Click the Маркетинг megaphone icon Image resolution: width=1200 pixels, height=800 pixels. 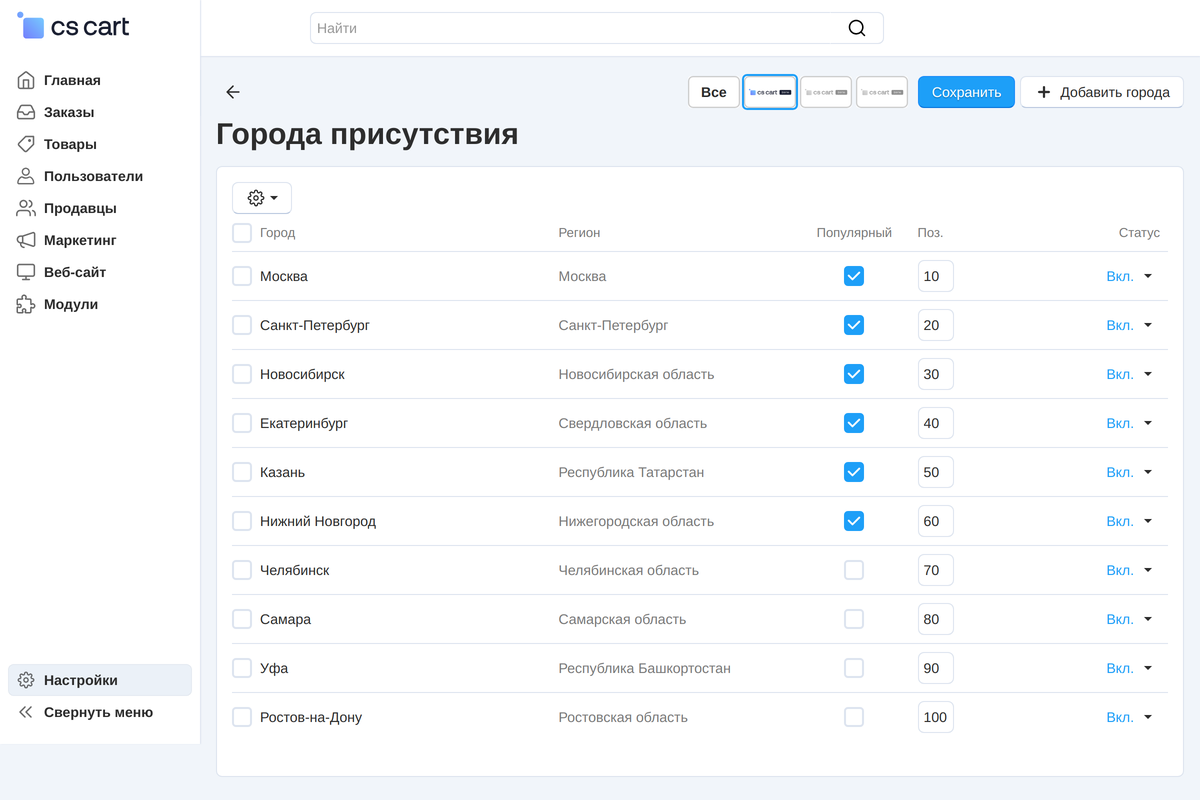point(26,240)
